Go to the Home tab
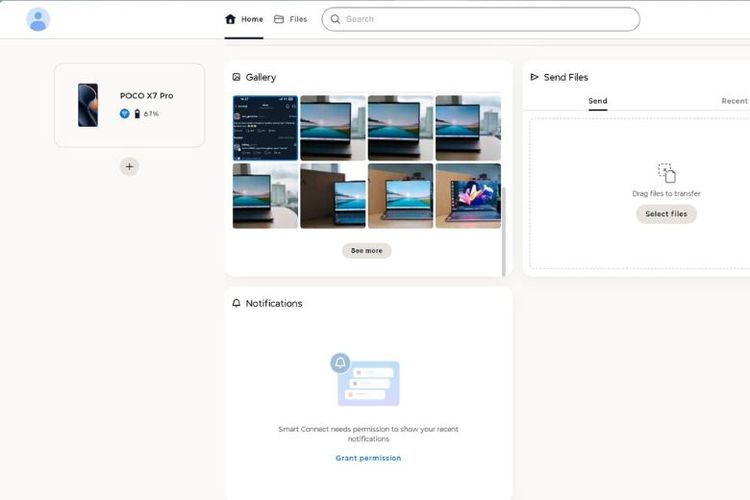 click(244, 19)
